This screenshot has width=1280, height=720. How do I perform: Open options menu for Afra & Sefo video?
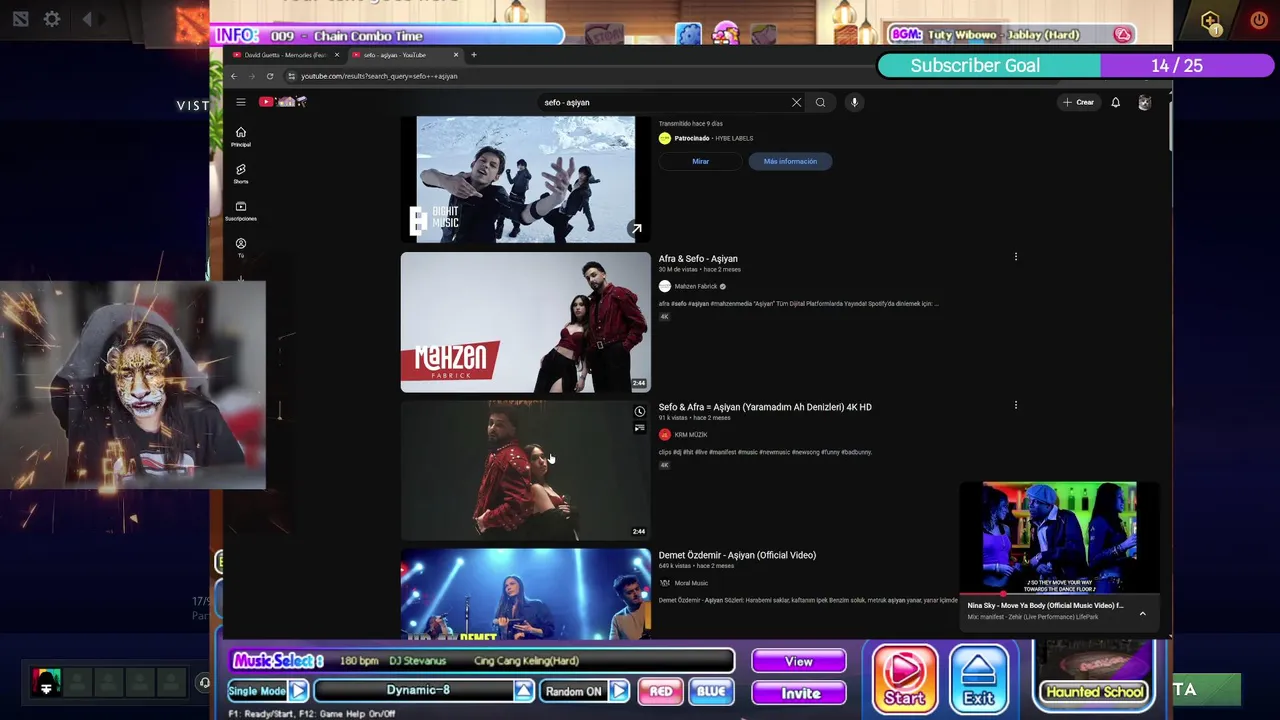(1016, 257)
